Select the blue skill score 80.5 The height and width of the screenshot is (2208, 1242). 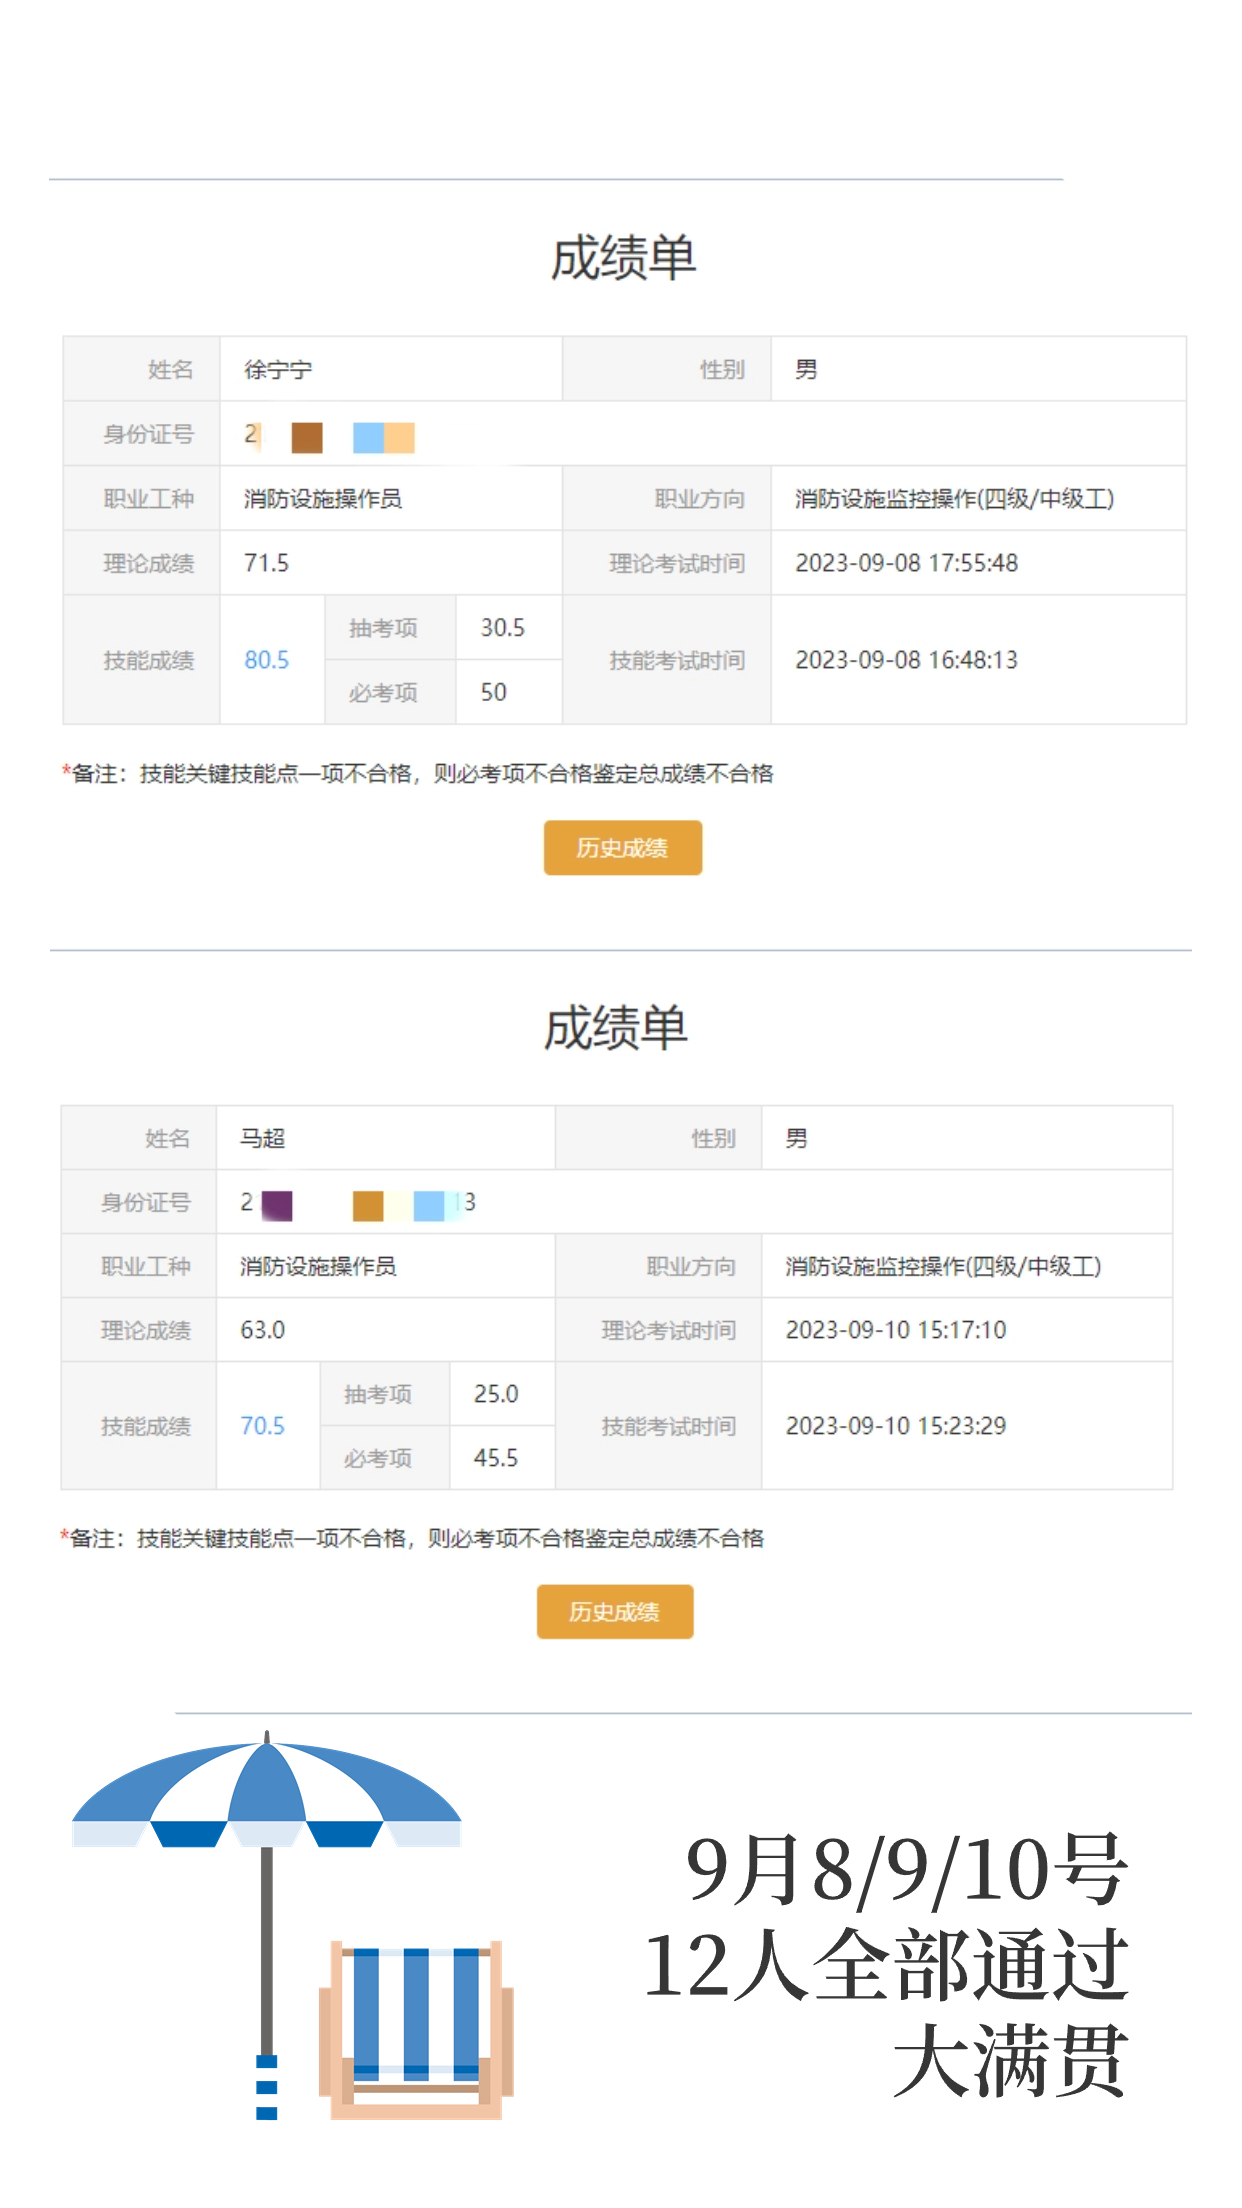click(266, 660)
